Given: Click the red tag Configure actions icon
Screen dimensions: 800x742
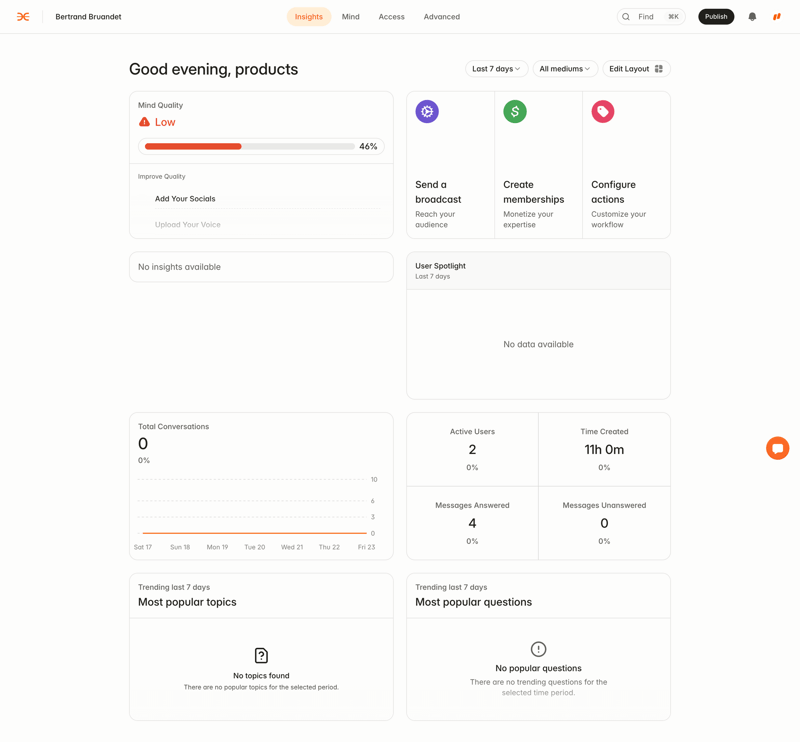Looking at the screenshot, I should point(603,112).
